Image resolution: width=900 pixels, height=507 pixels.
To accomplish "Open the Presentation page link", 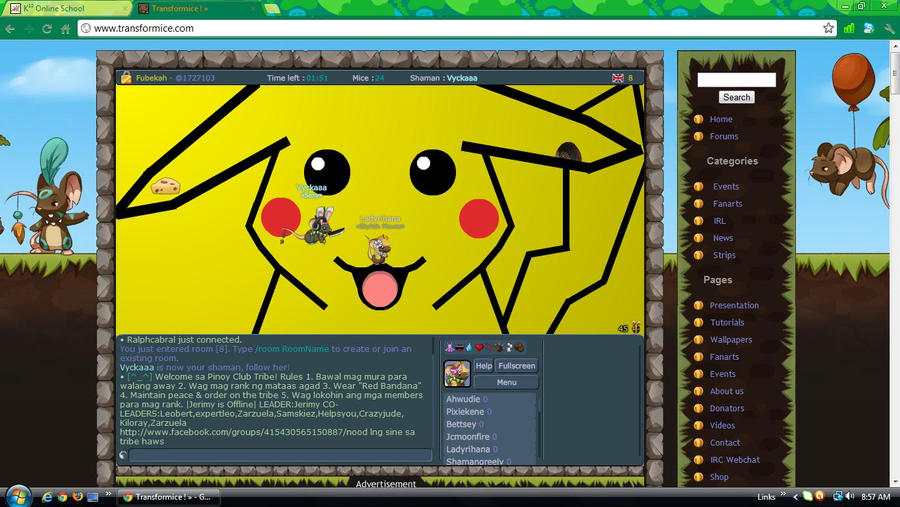I will tap(734, 305).
